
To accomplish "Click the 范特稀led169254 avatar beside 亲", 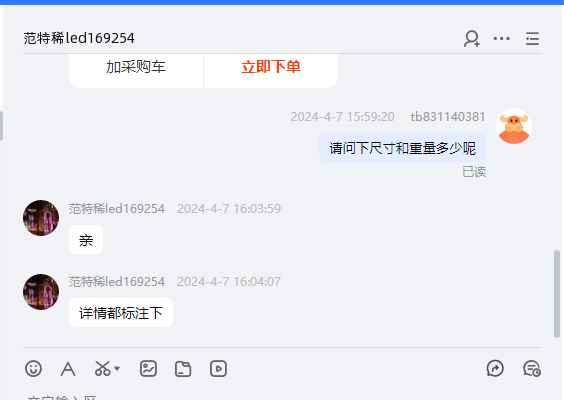I will tap(41, 218).
